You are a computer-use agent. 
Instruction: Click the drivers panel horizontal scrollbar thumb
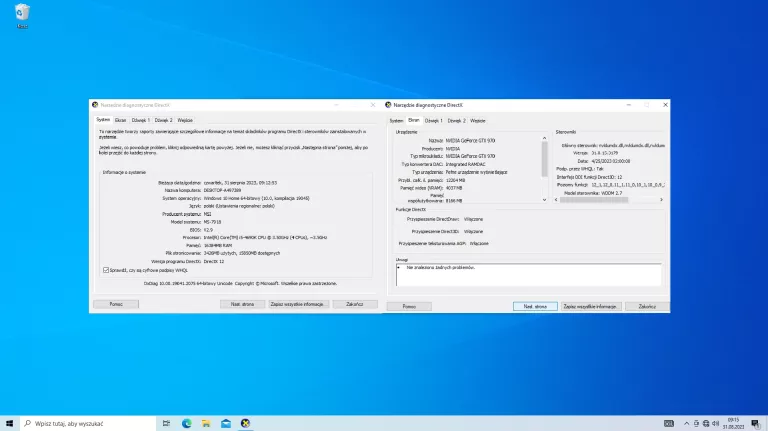594,200
